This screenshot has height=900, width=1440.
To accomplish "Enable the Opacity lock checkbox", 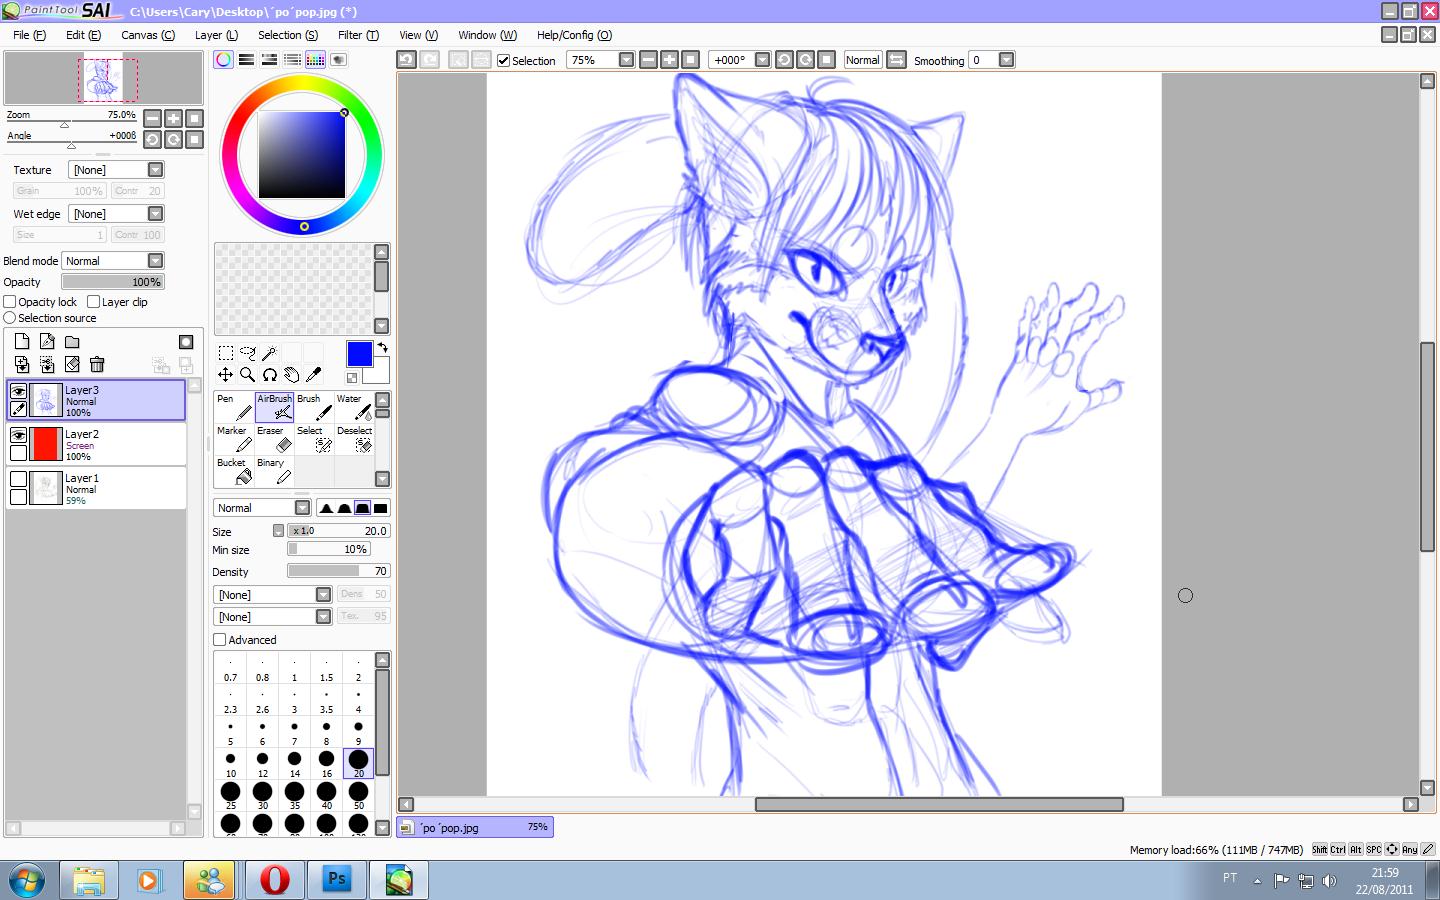I will pyautogui.click(x=10, y=302).
